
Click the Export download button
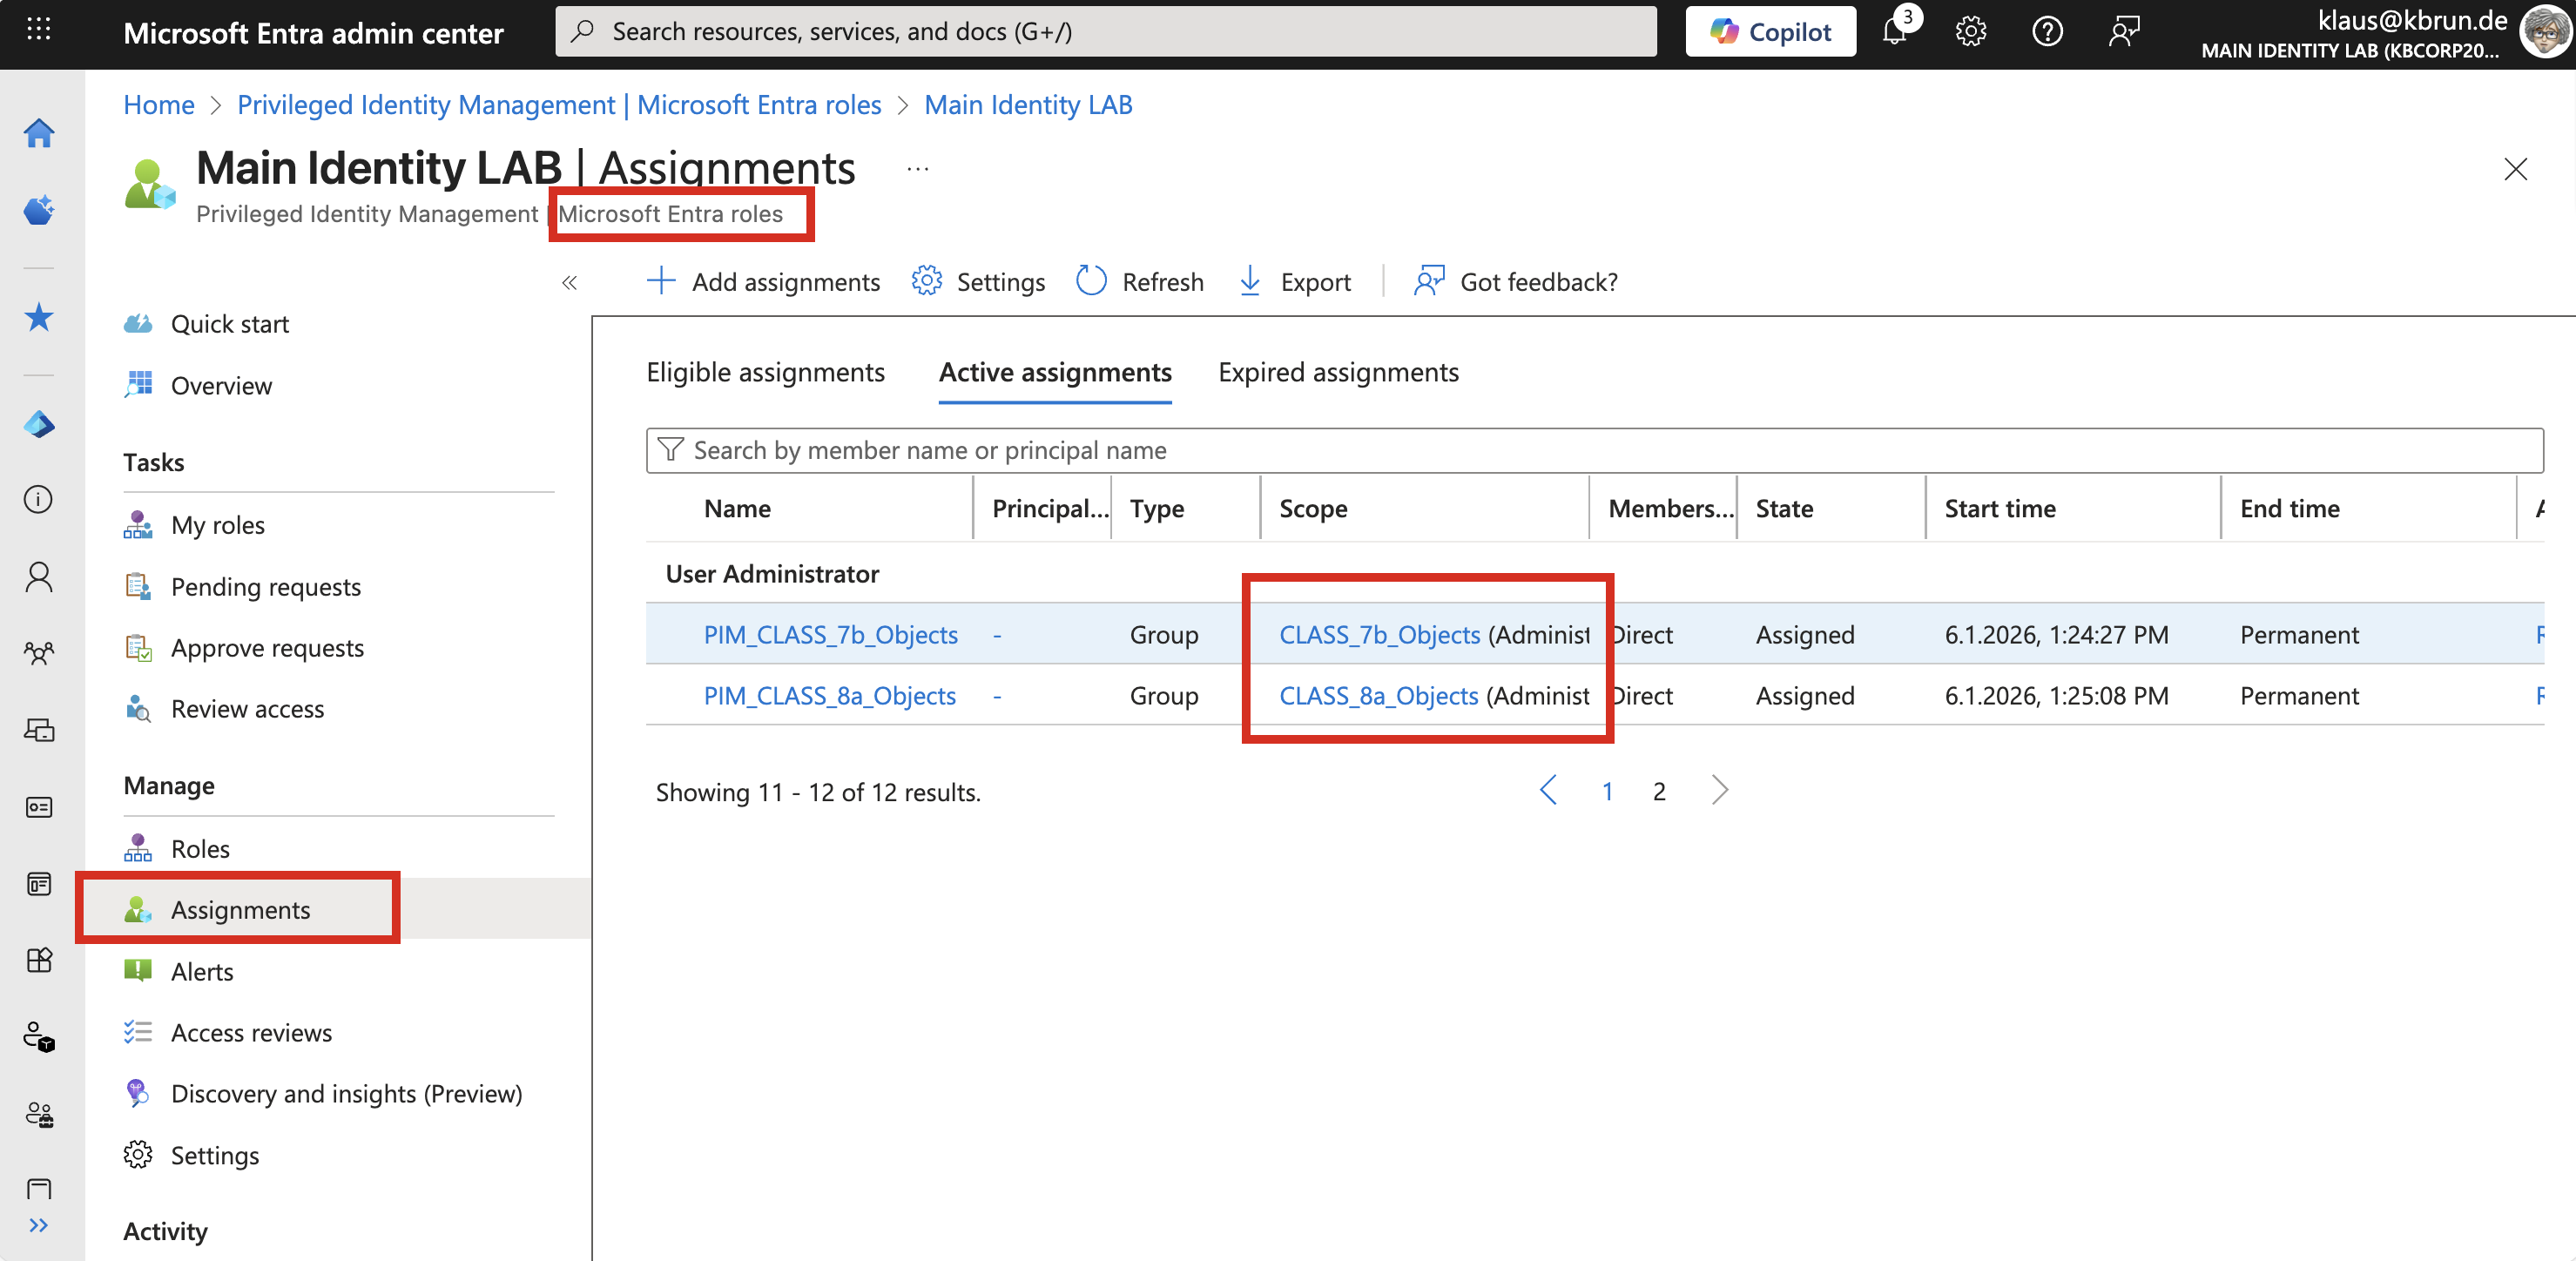[x=1294, y=282]
